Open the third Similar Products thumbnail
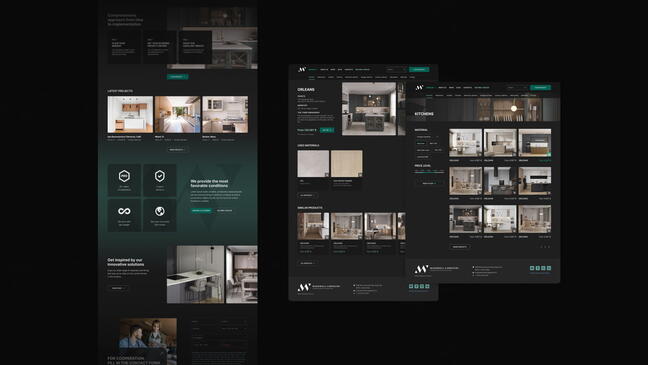 point(380,226)
